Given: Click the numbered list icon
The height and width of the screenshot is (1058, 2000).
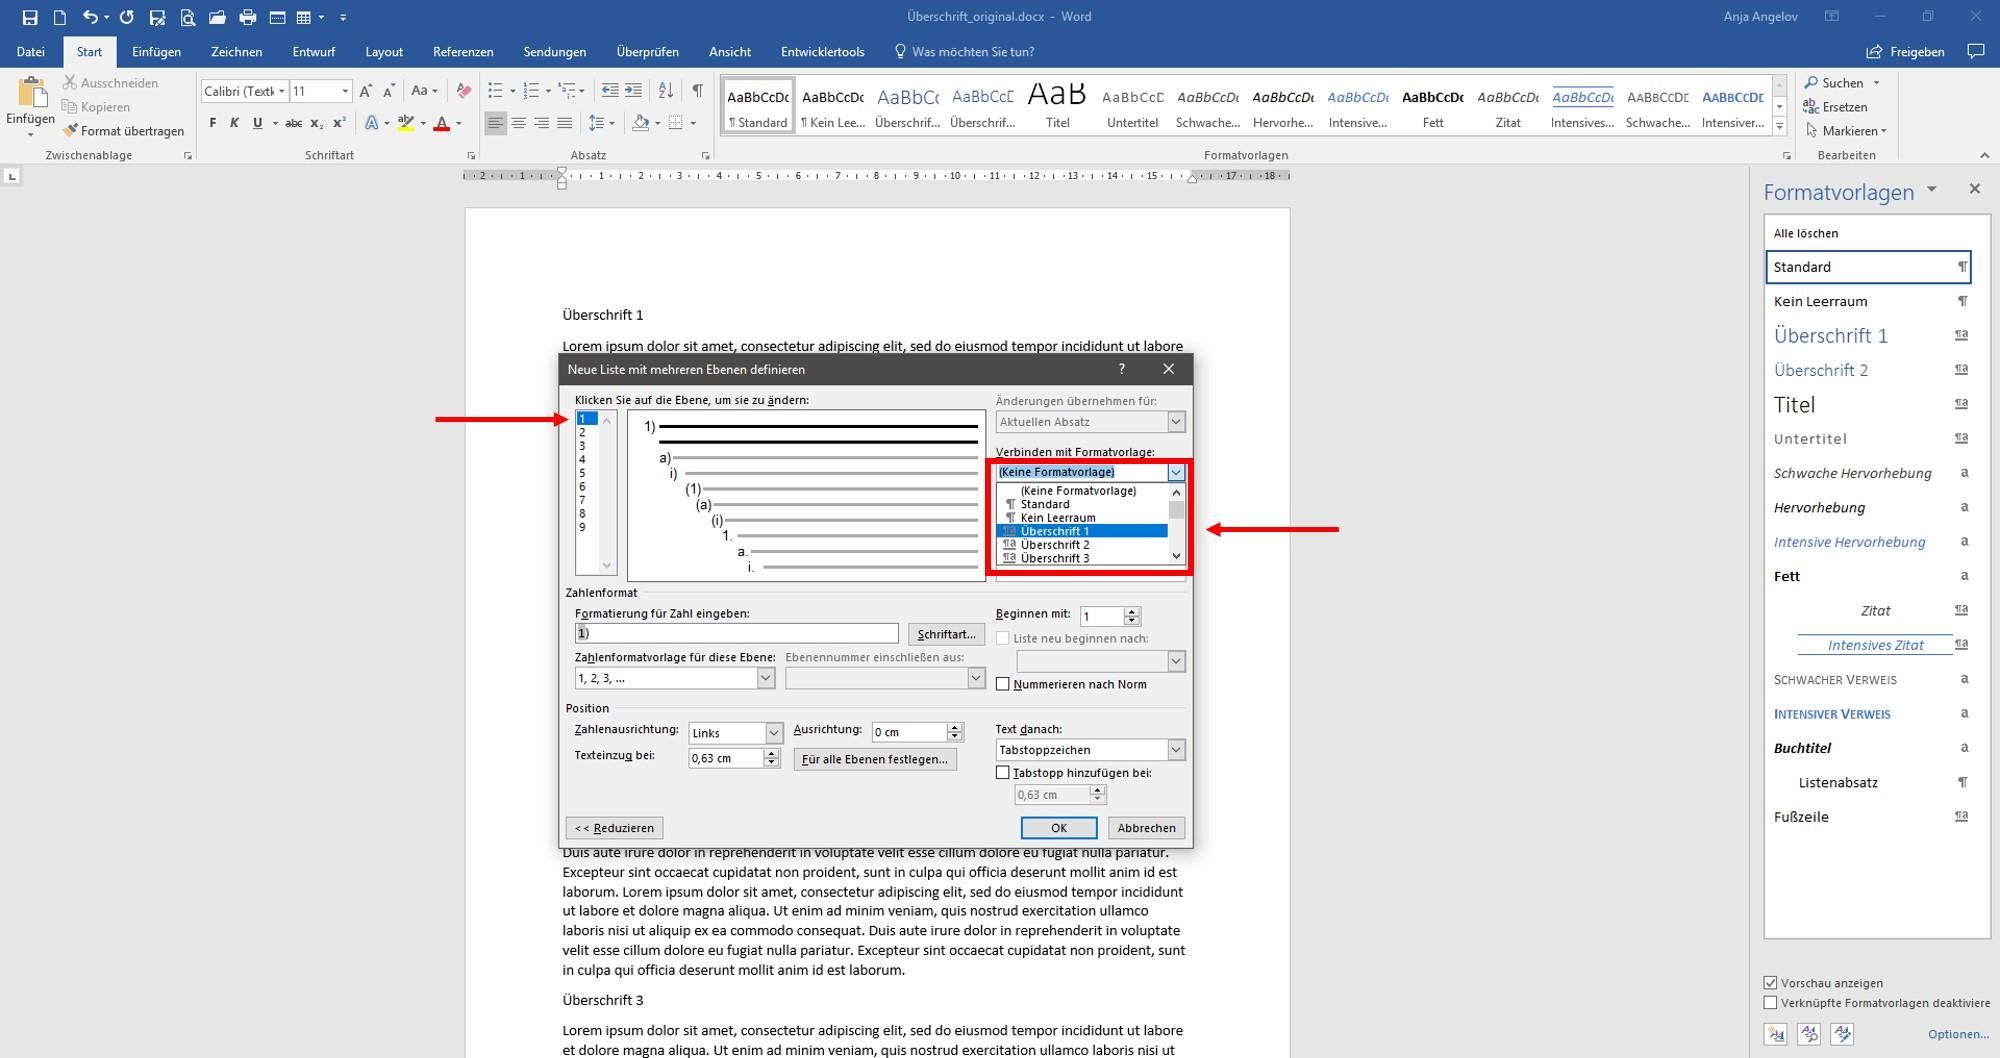Looking at the screenshot, I should point(531,91).
